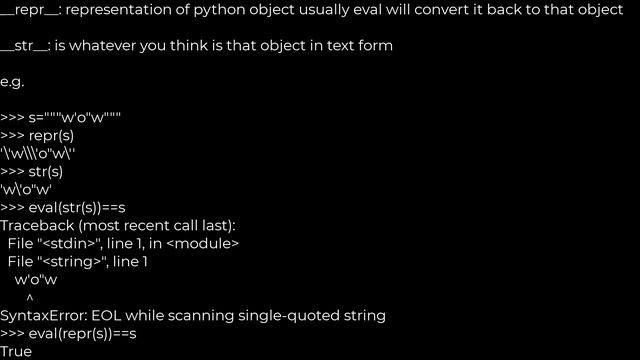
Task: Click the repr output with backslashes
Action: (x=38, y=154)
